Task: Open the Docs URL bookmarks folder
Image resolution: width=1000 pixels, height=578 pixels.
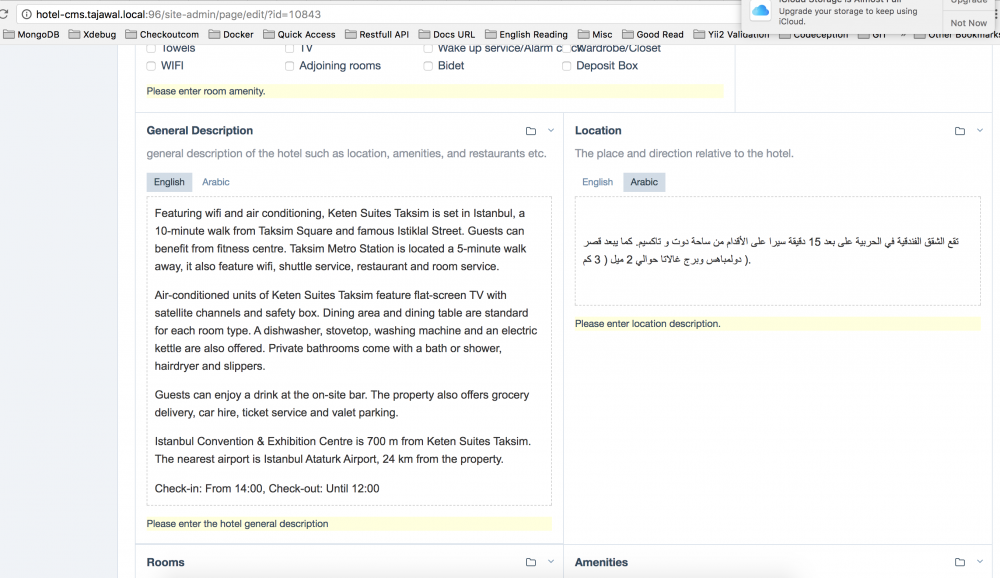Action: click(447, 34)
